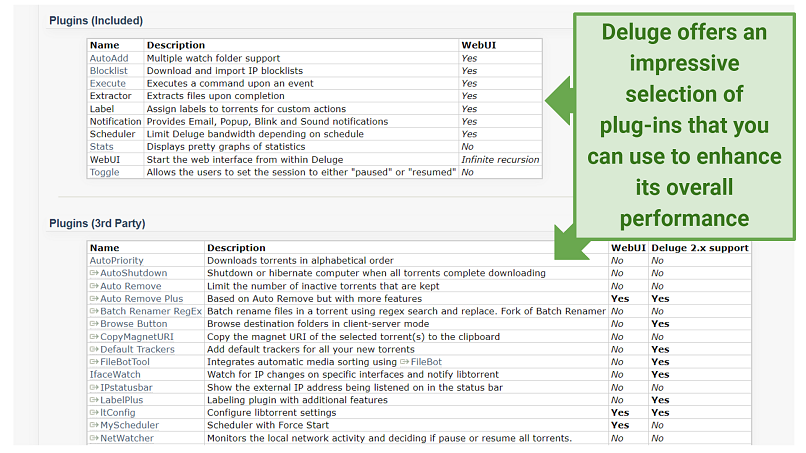The image size is (806, 453).
Task: Click WebUI 'Yes' cell for ltConfig row
Action: pyautogui.click(x=620, y=413)
